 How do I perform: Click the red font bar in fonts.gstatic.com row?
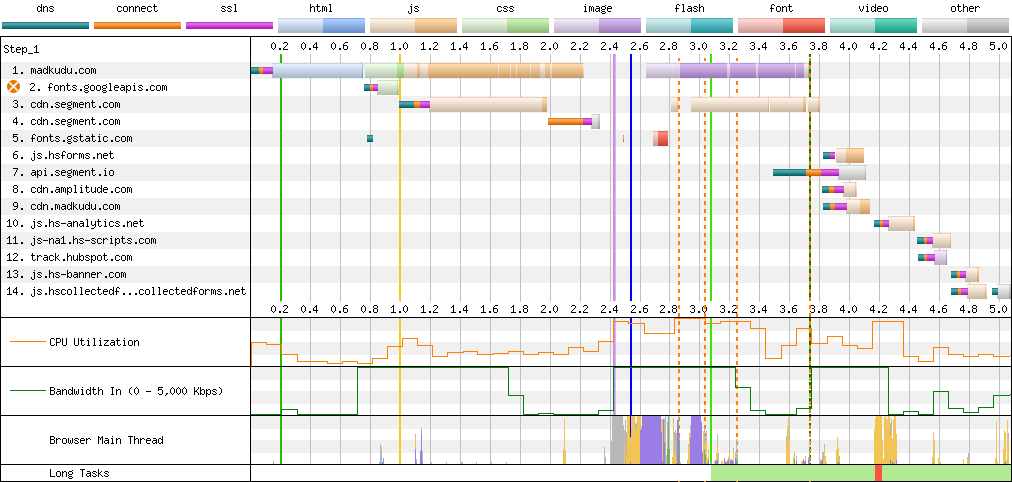click(661, 138)
